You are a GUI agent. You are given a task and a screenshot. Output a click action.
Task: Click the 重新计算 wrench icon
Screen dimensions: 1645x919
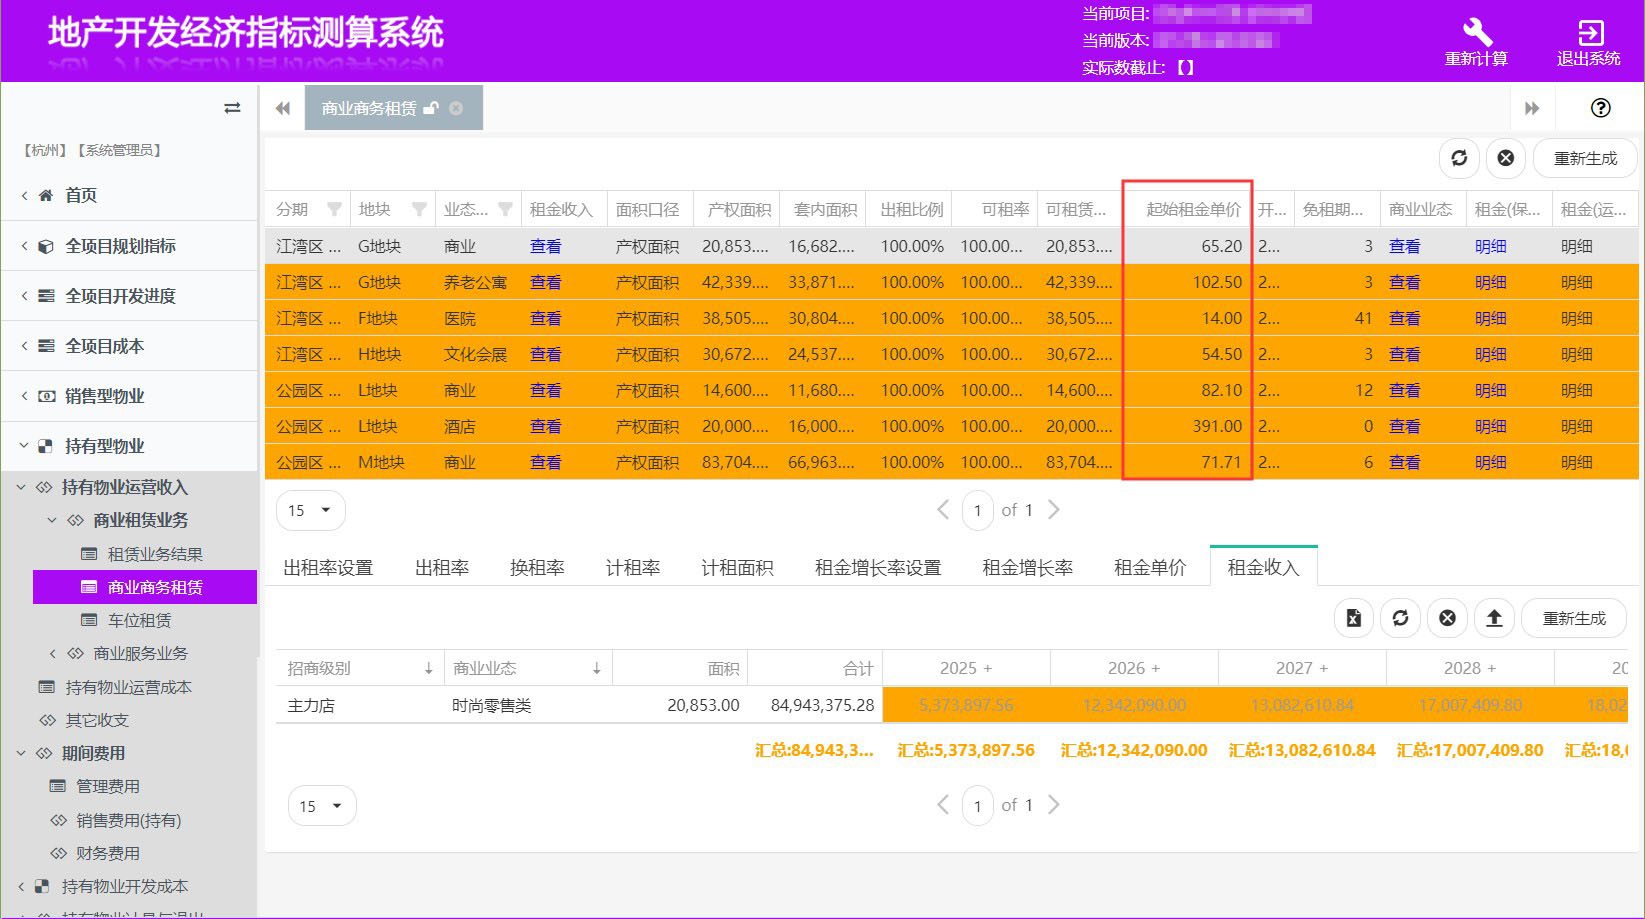(1476, 33)
